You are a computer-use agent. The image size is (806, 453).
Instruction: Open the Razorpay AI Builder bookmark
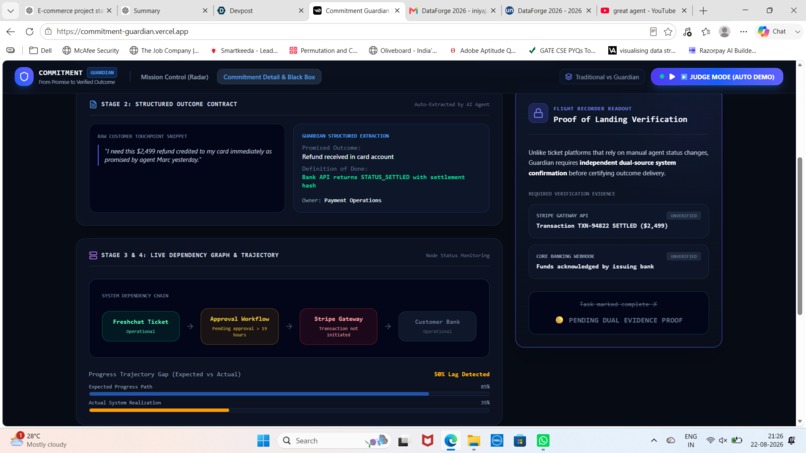(722, 50)
